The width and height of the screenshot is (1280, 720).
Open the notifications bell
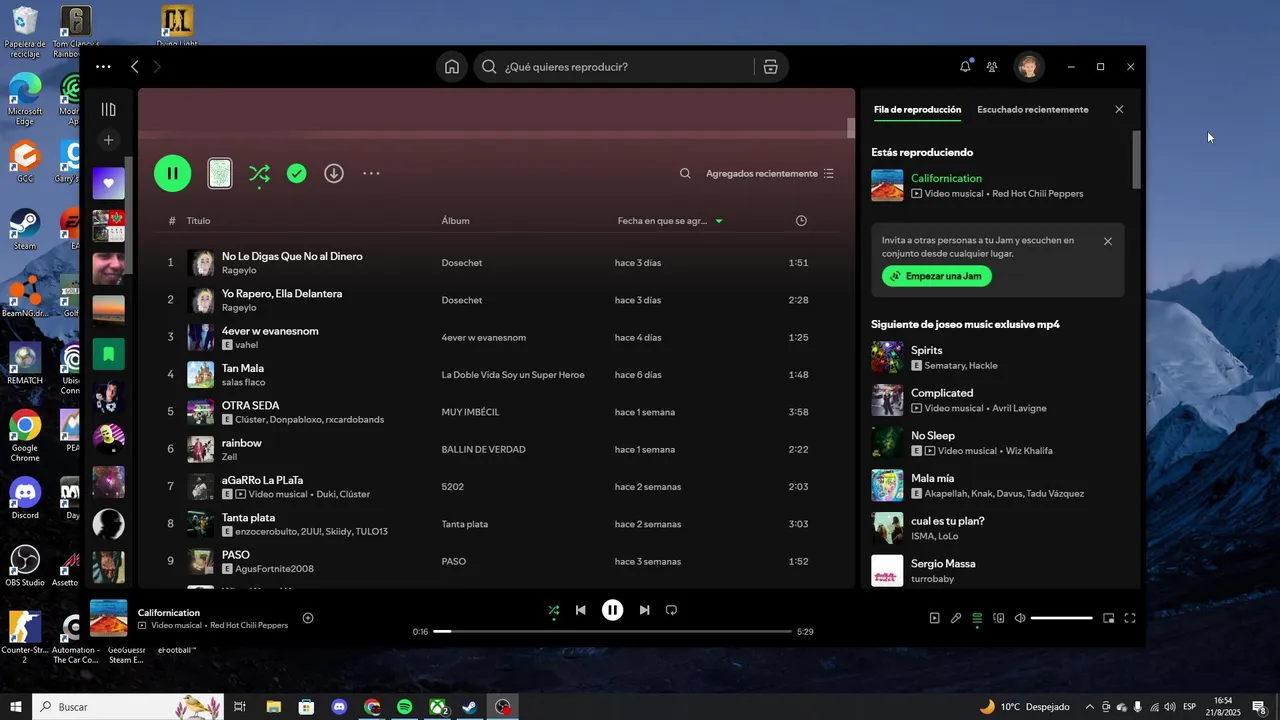(x=965, y=67)
